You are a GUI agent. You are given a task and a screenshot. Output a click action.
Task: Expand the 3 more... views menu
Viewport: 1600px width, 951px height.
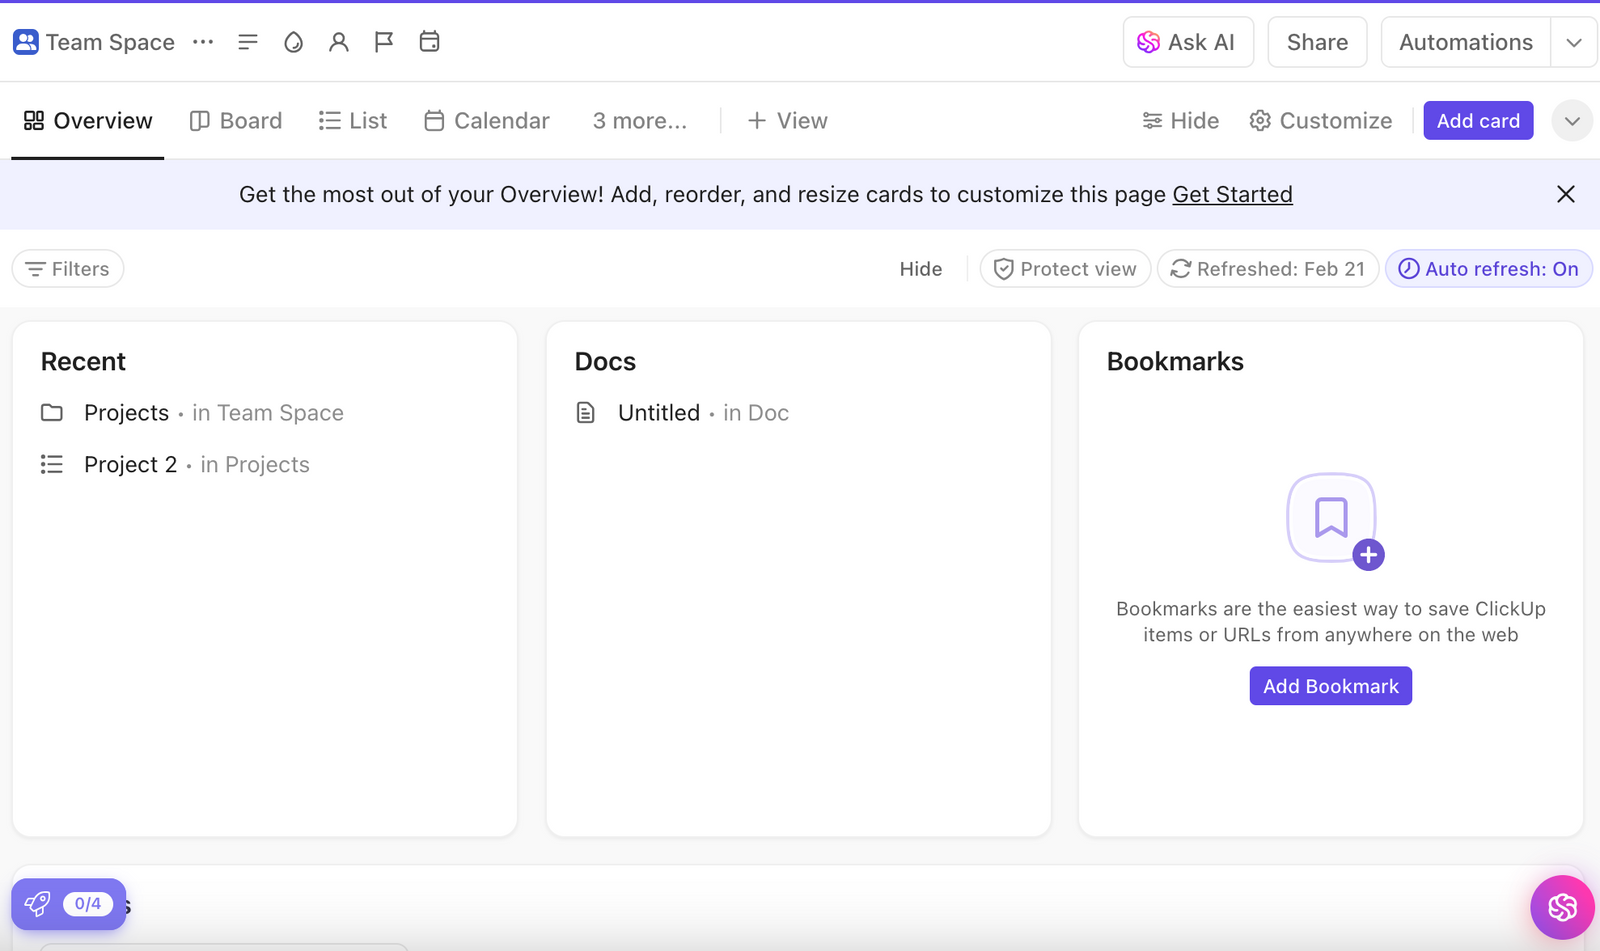click(x=640, y=121)
